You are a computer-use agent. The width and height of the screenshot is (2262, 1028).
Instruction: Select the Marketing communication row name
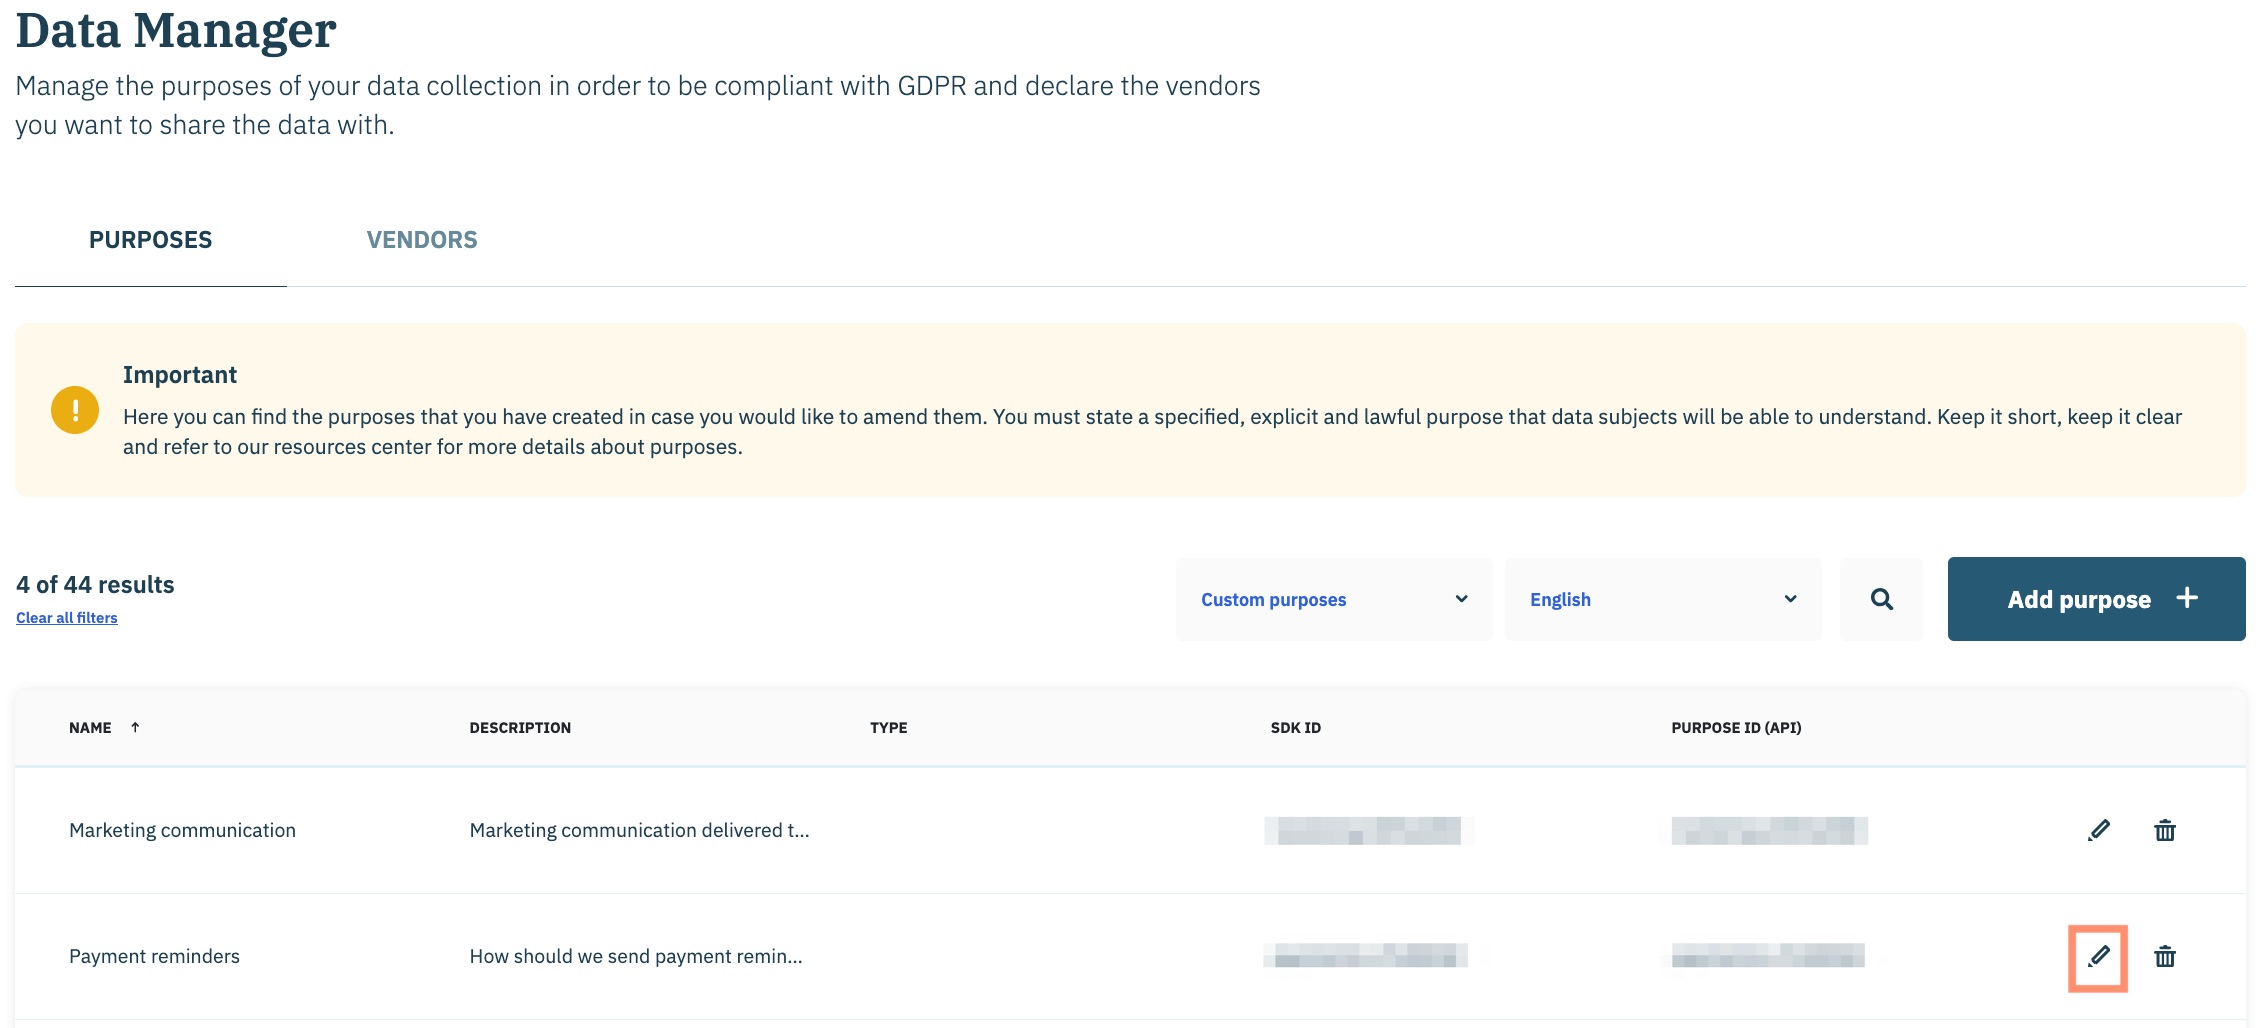182,830
